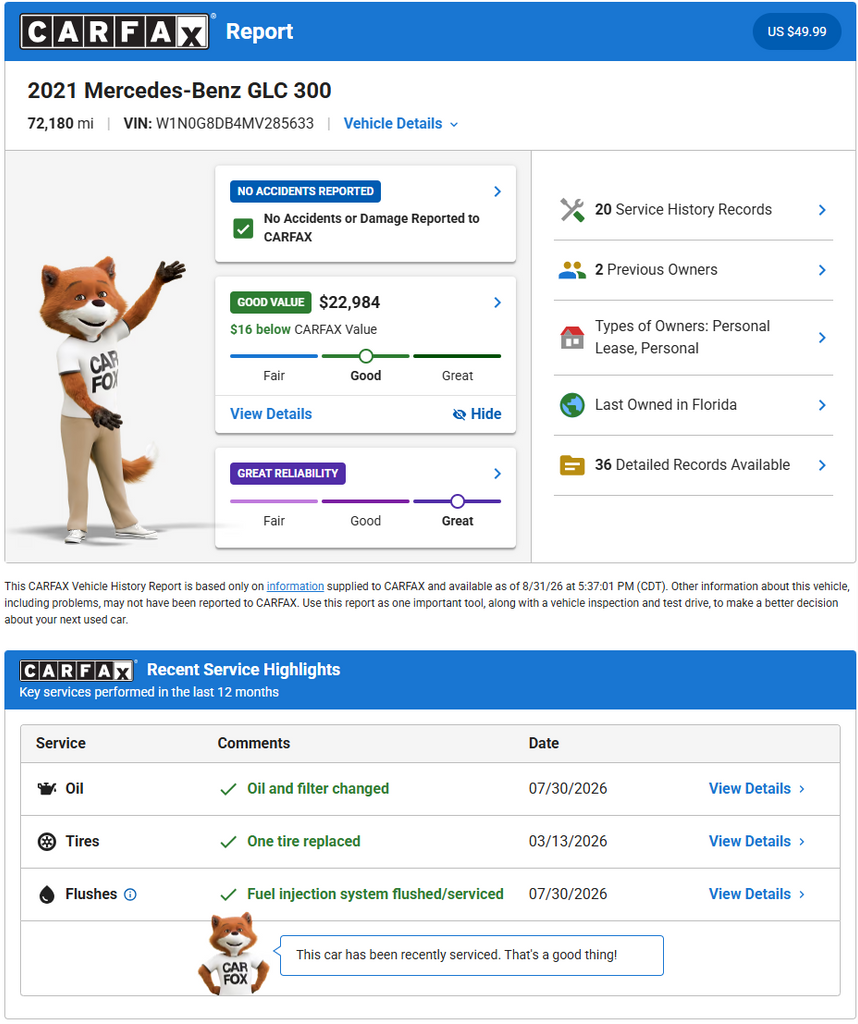Click the Fuel injection system flushed/serviced comment
858x1024 pixels.
375,895
